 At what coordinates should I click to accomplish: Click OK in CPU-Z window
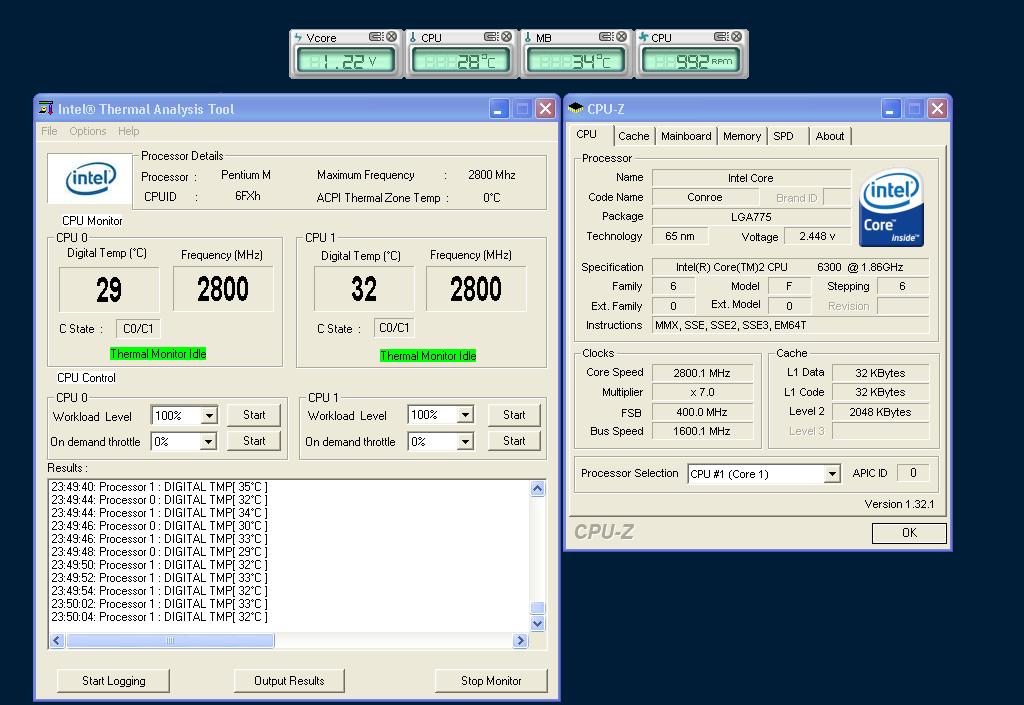pyautogui.click(x=909, y=533)
